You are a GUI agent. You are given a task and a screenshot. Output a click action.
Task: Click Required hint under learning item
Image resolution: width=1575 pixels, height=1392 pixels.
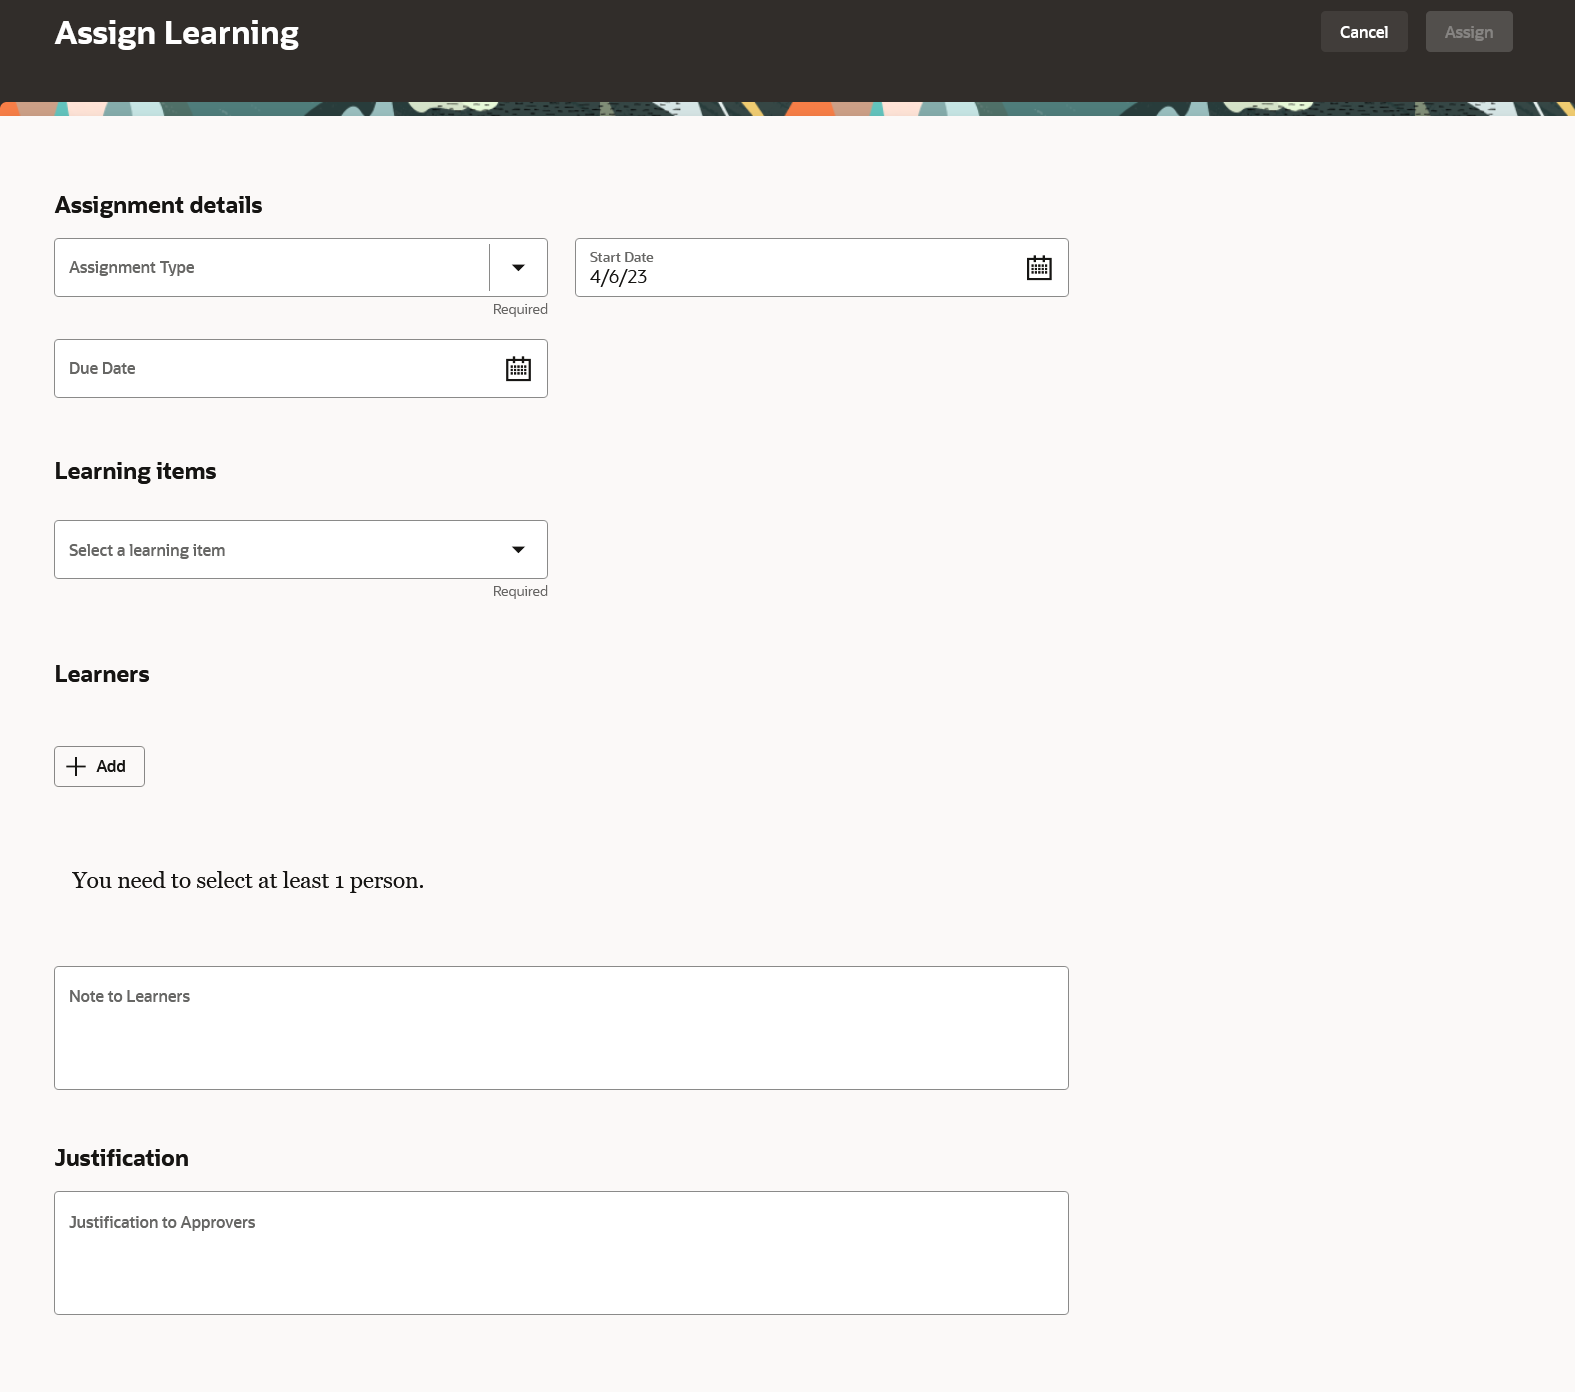[x=520, y=591]
